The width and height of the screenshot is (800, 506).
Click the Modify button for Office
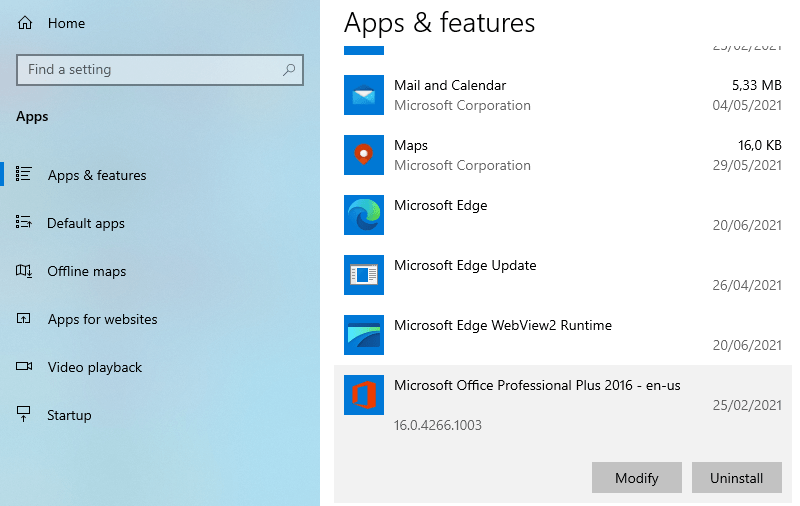(637, 477)
